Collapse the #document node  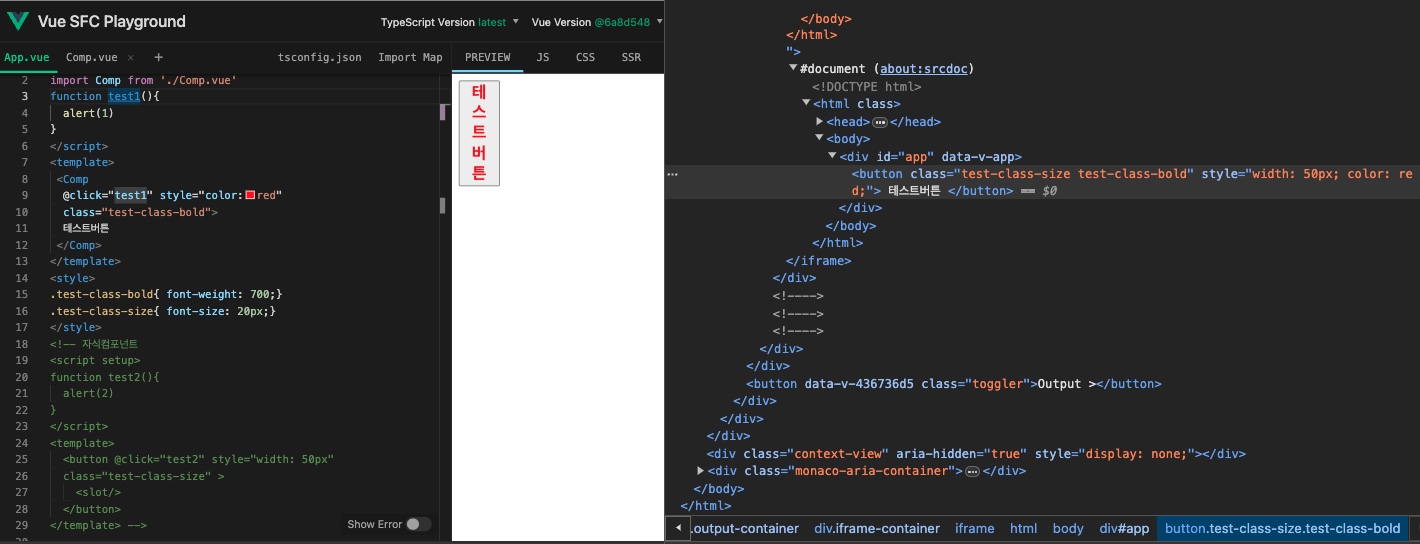click(x=794, y=69)
